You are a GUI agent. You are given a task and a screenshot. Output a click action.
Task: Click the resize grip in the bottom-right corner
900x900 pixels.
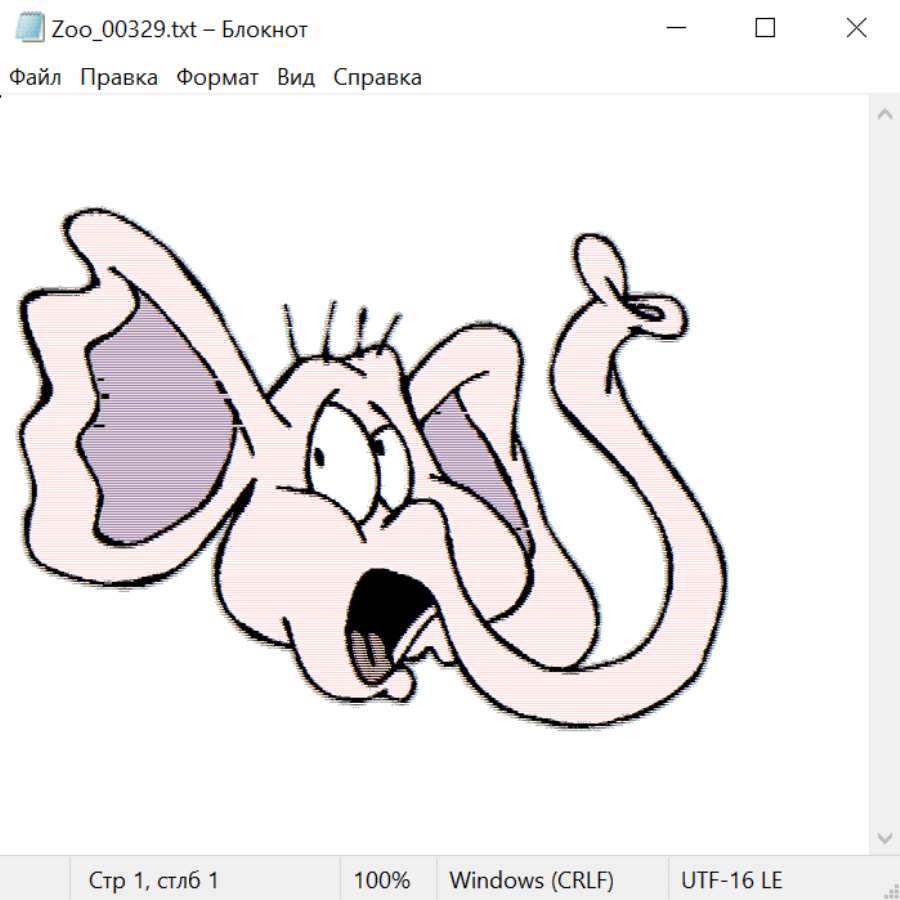click(x=890, y=890)
